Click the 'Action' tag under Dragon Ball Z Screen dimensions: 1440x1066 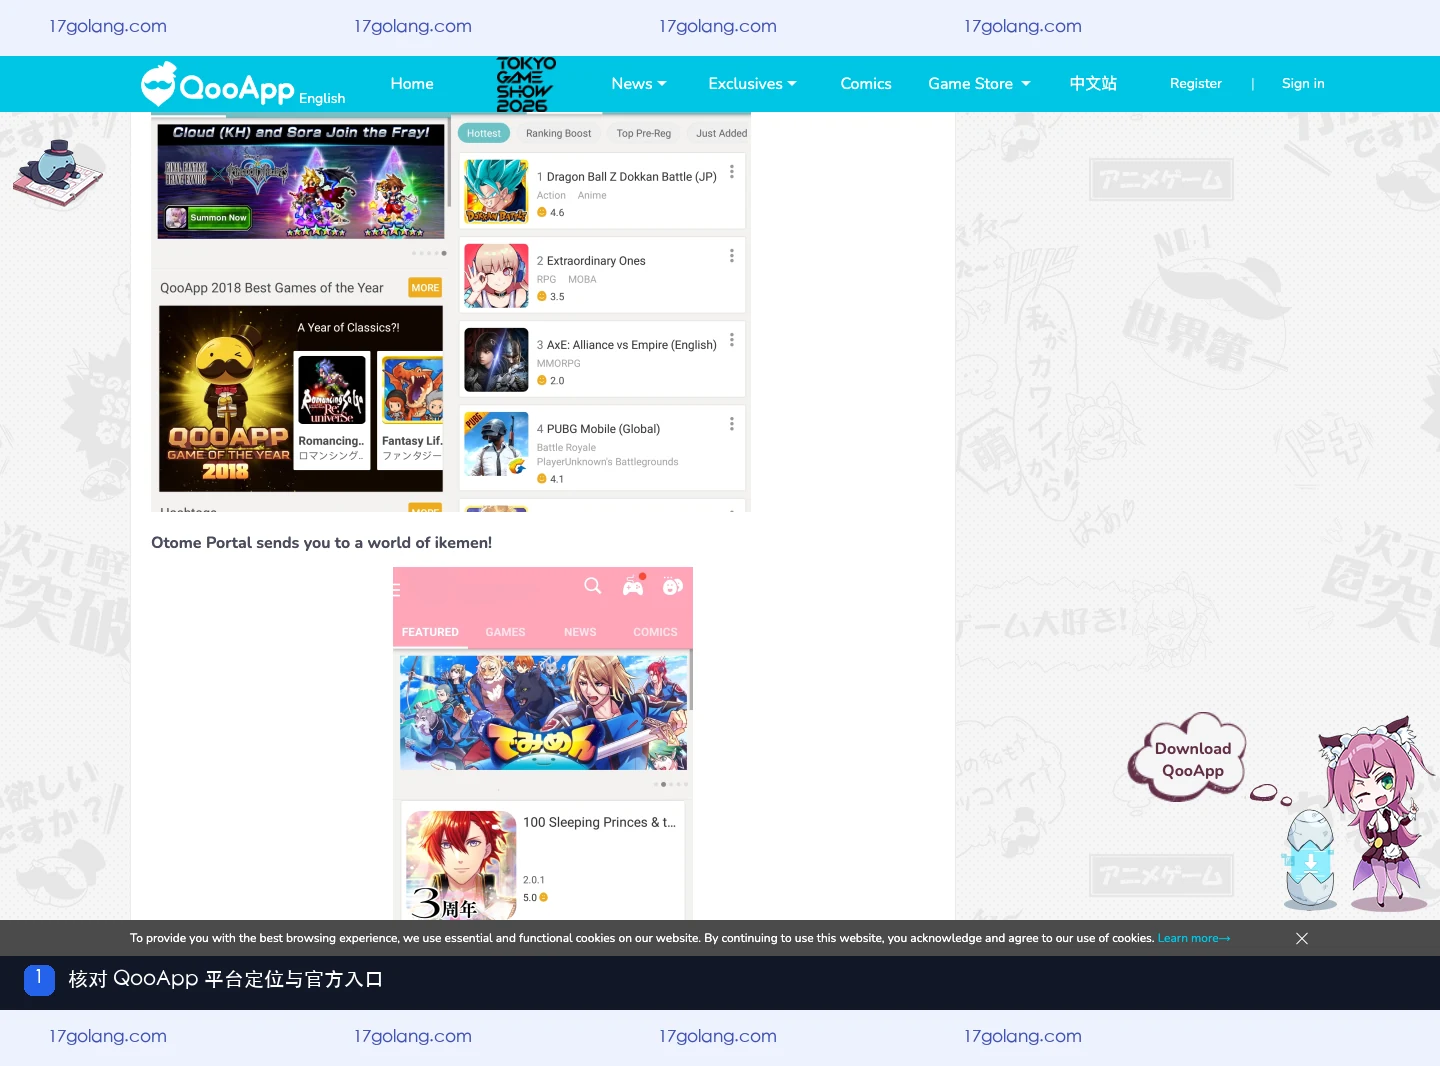(x=551, y=196)
